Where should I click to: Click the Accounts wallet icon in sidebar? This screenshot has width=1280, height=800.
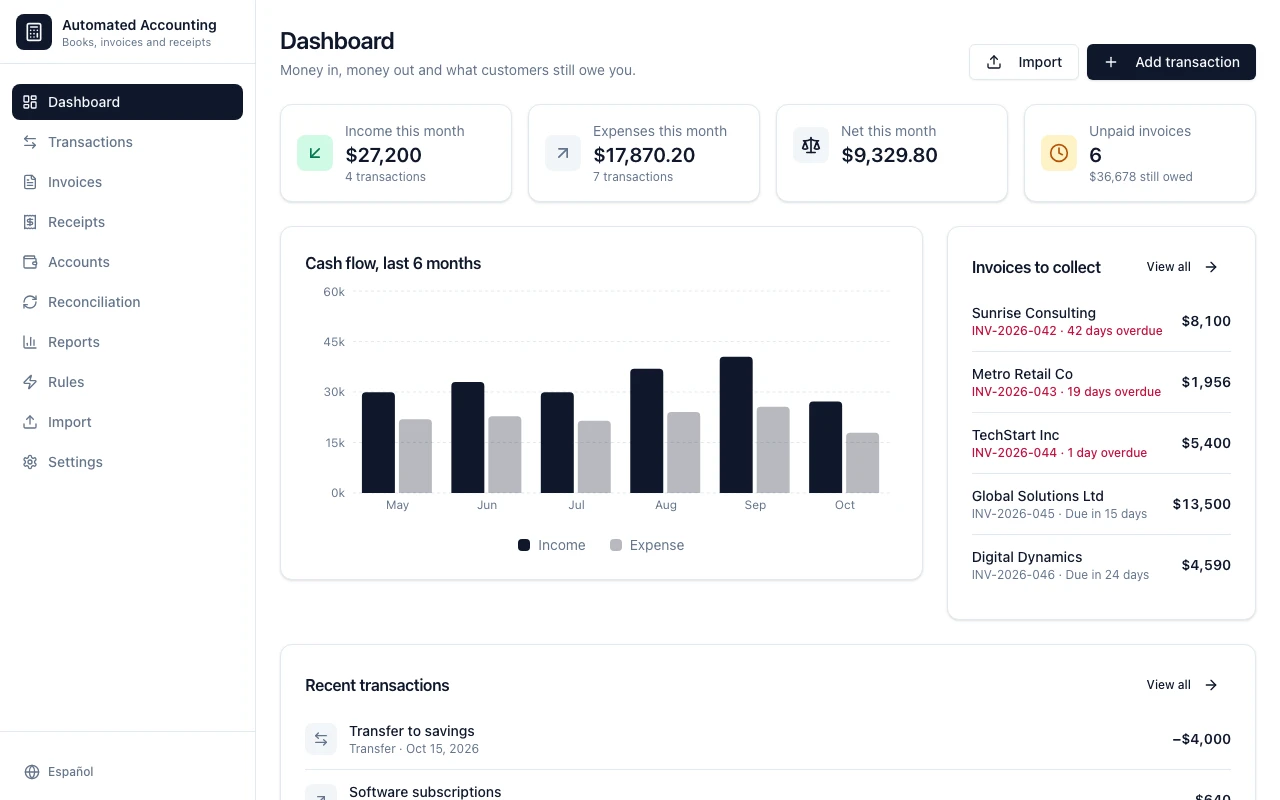[30, 262]
